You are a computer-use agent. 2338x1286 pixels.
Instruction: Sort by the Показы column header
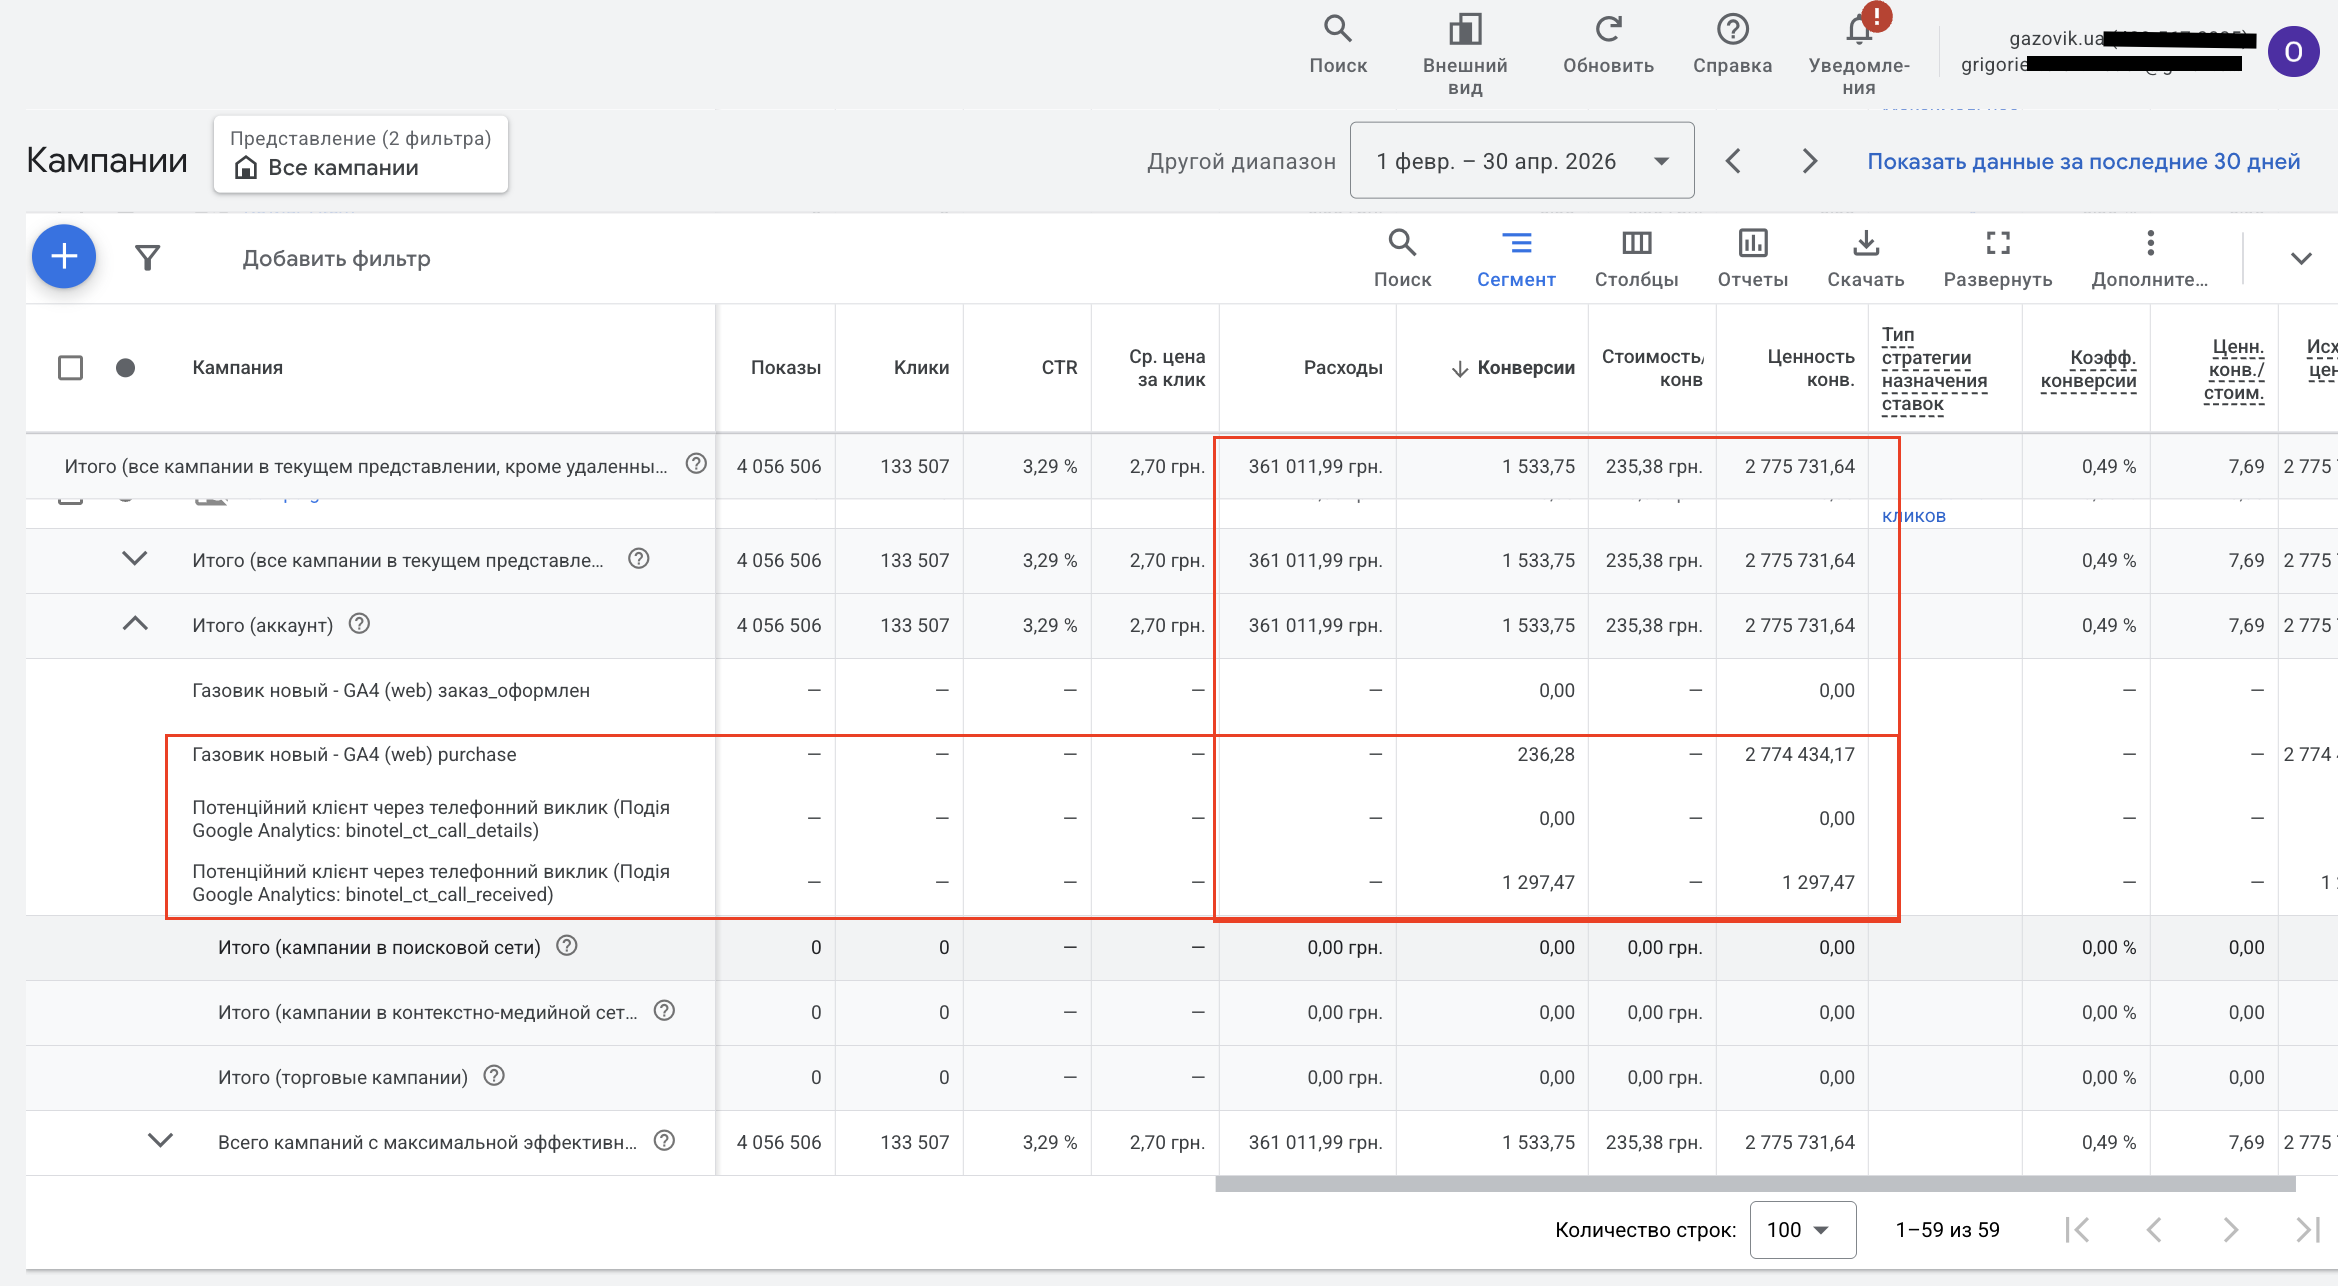[785, 368]
